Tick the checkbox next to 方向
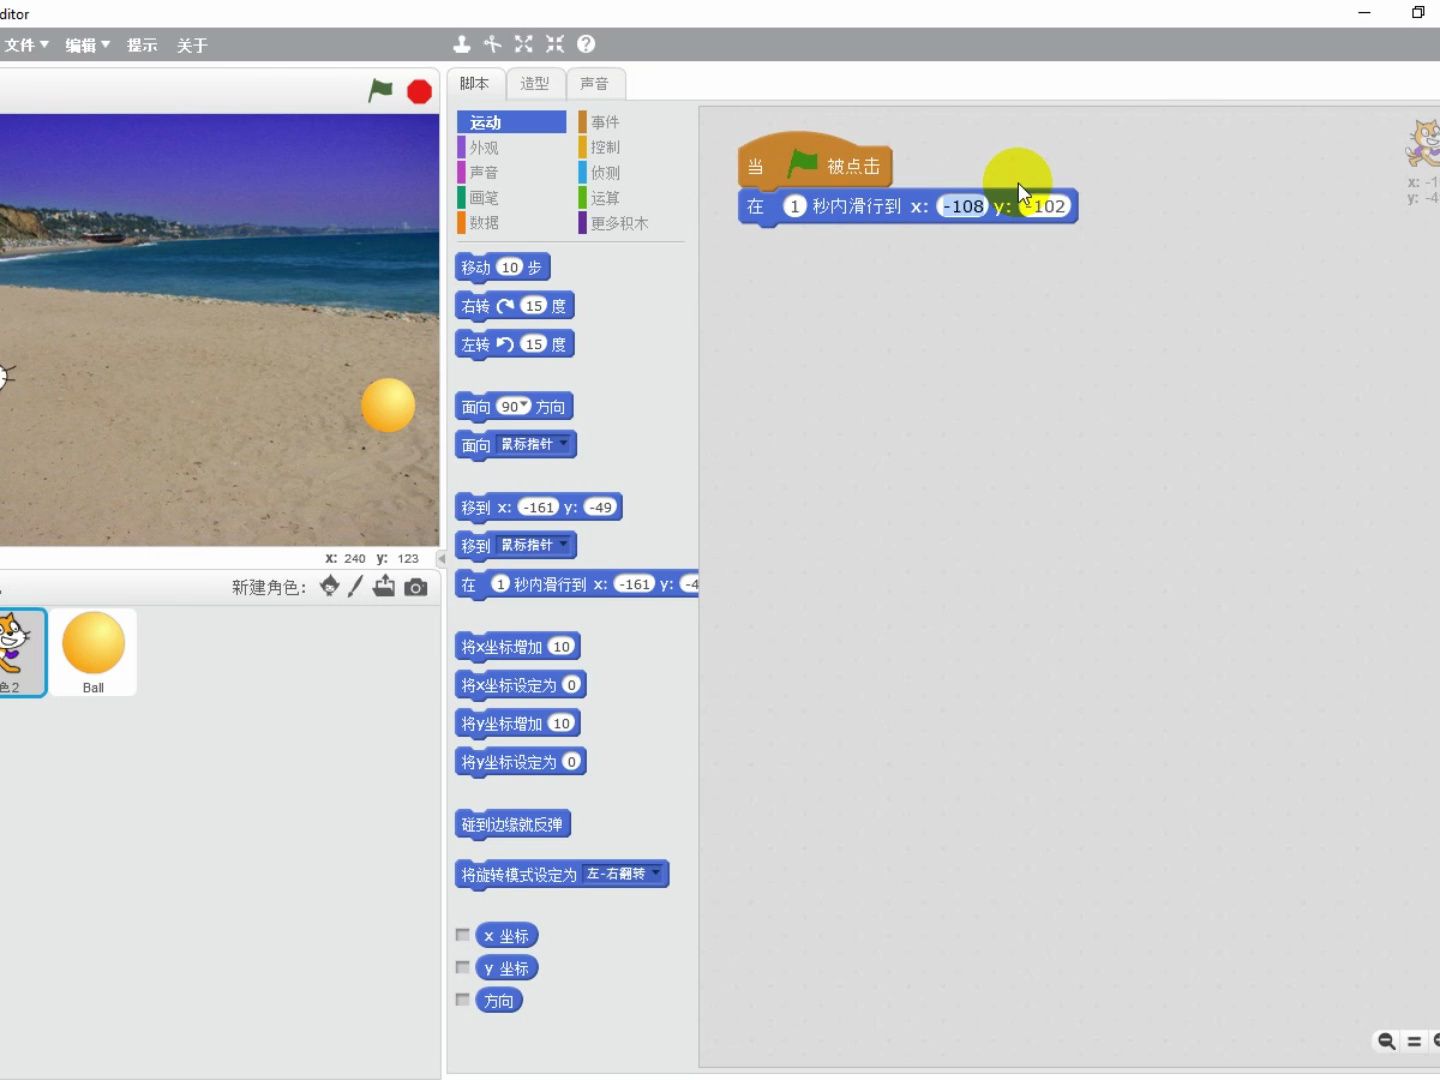 [x=462, y=999]
